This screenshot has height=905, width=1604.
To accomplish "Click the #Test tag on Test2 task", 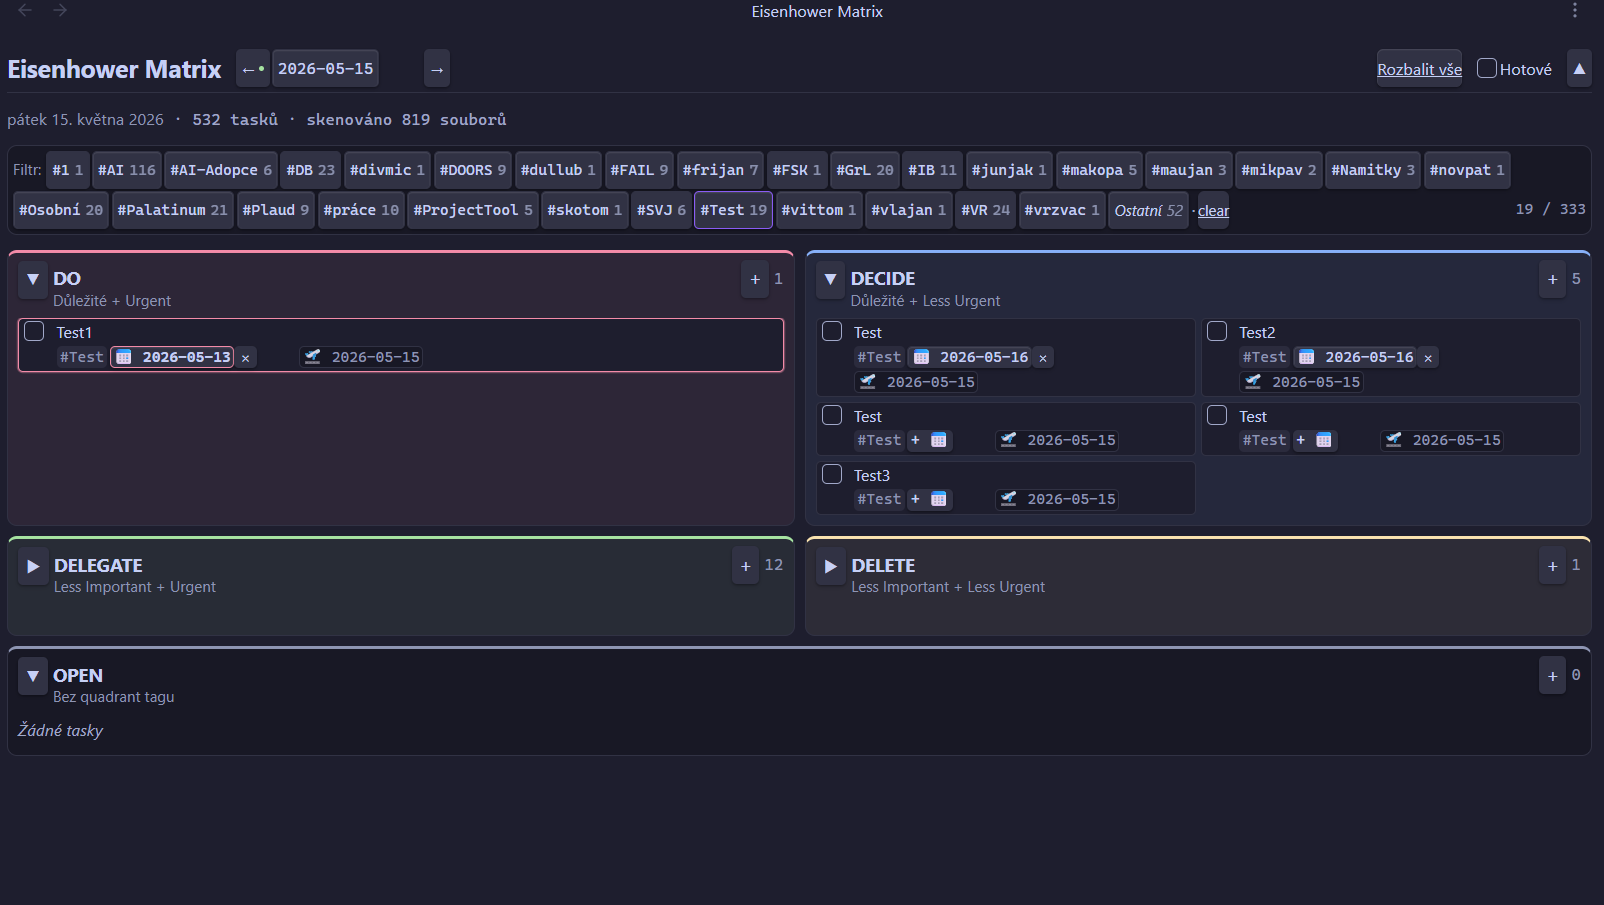I will [1264, 357].
